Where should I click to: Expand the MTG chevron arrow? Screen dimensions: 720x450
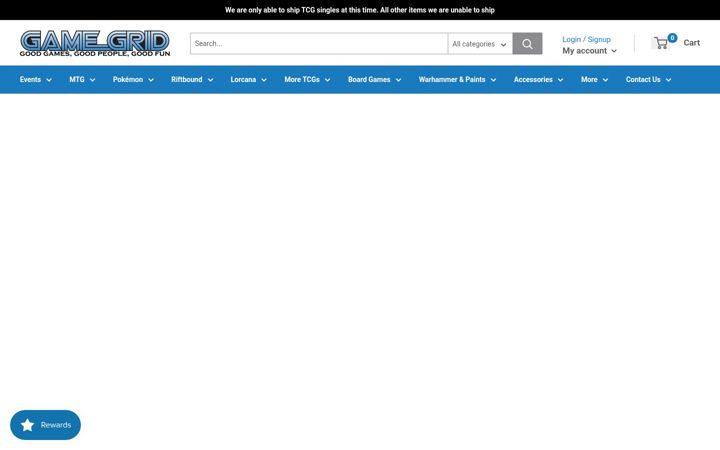coord(92,80)
